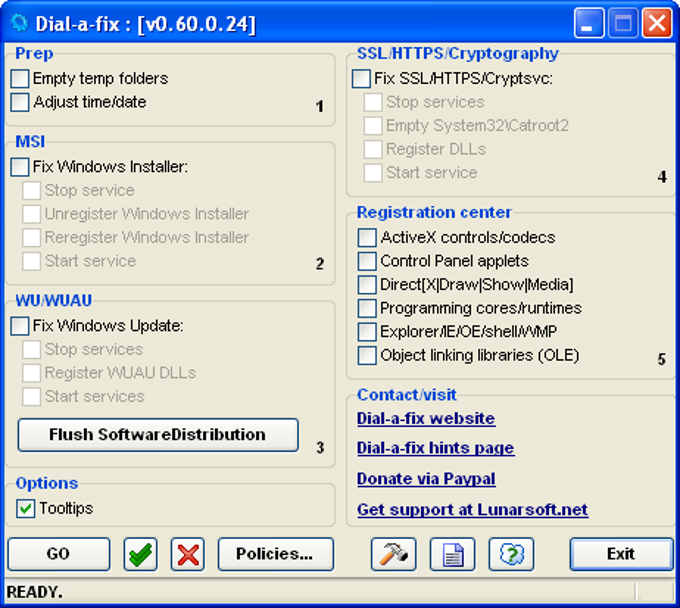Toggle the Tooltips checkbox off
The image size is (680, 608).
25,508
